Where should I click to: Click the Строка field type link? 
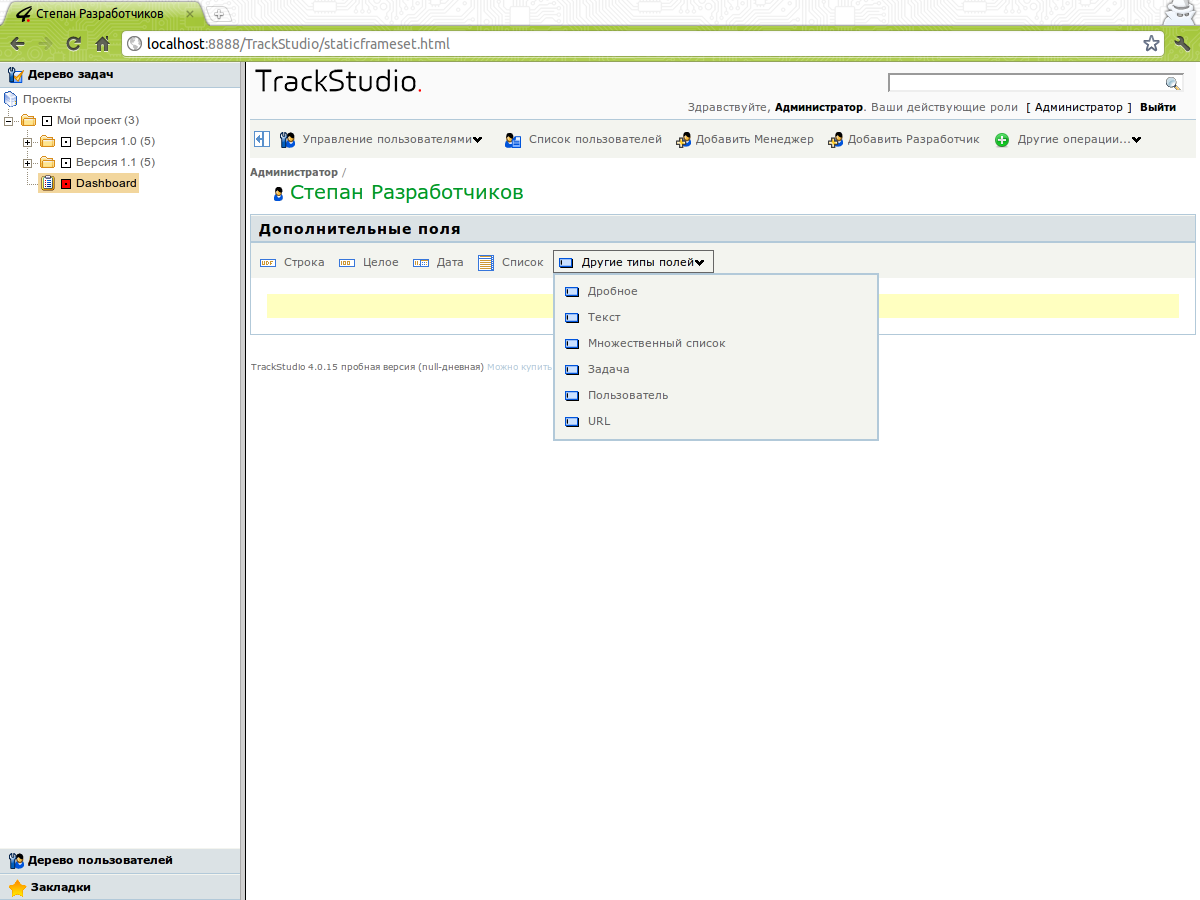(x=304, y=263)
